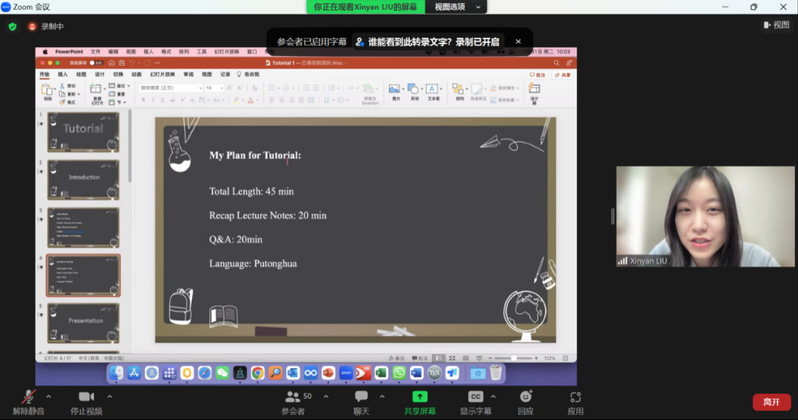Click the unmute microphone icon

tap(28, 397)
